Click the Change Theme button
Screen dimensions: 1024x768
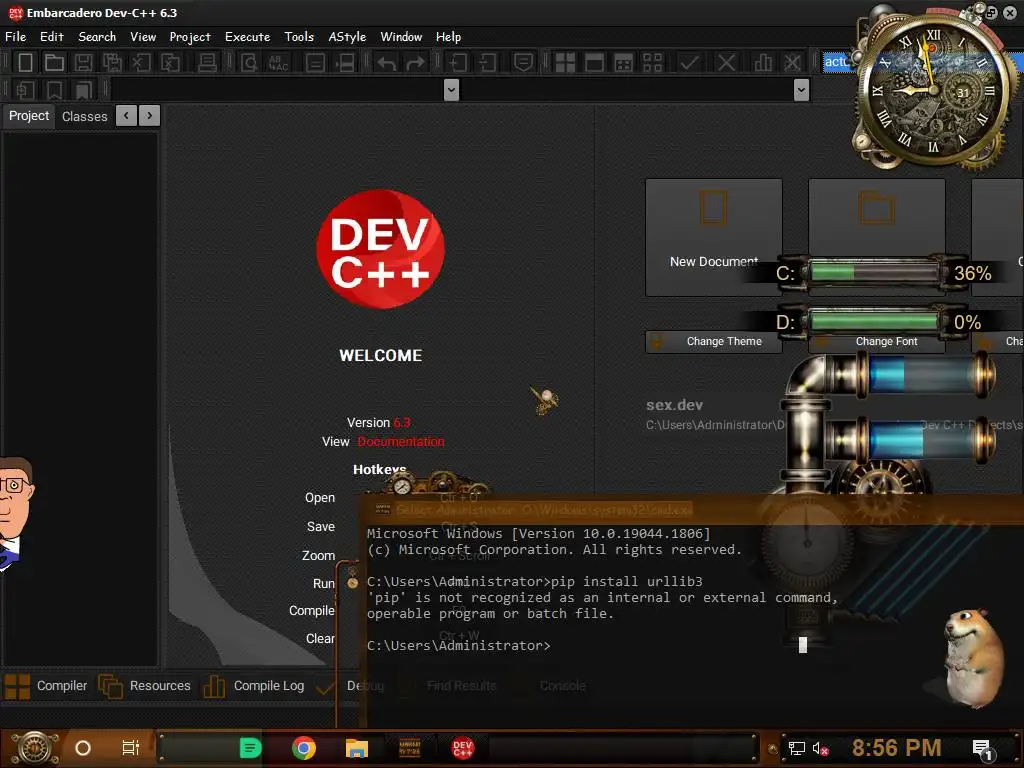click(713, 342)
